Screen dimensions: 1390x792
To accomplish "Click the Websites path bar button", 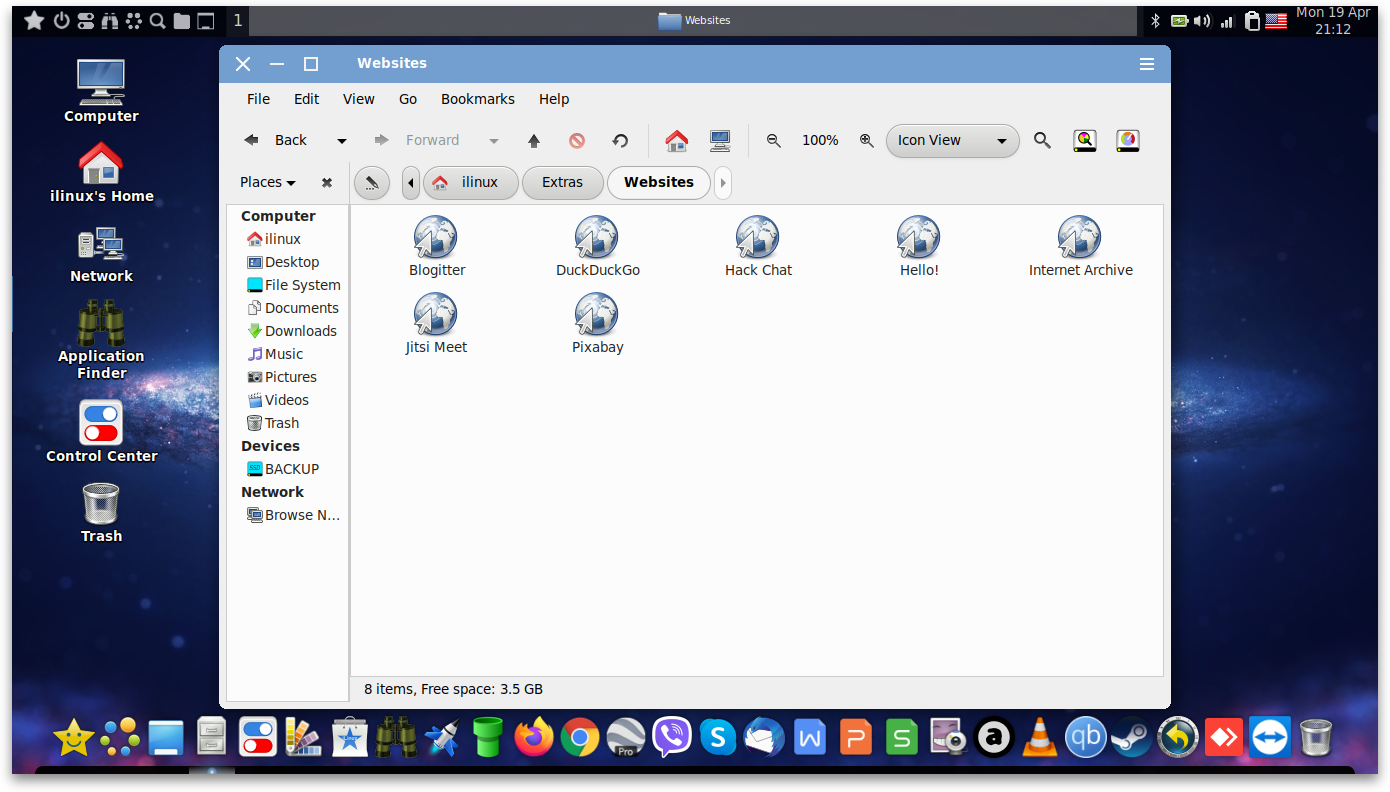I will [658, 183].
